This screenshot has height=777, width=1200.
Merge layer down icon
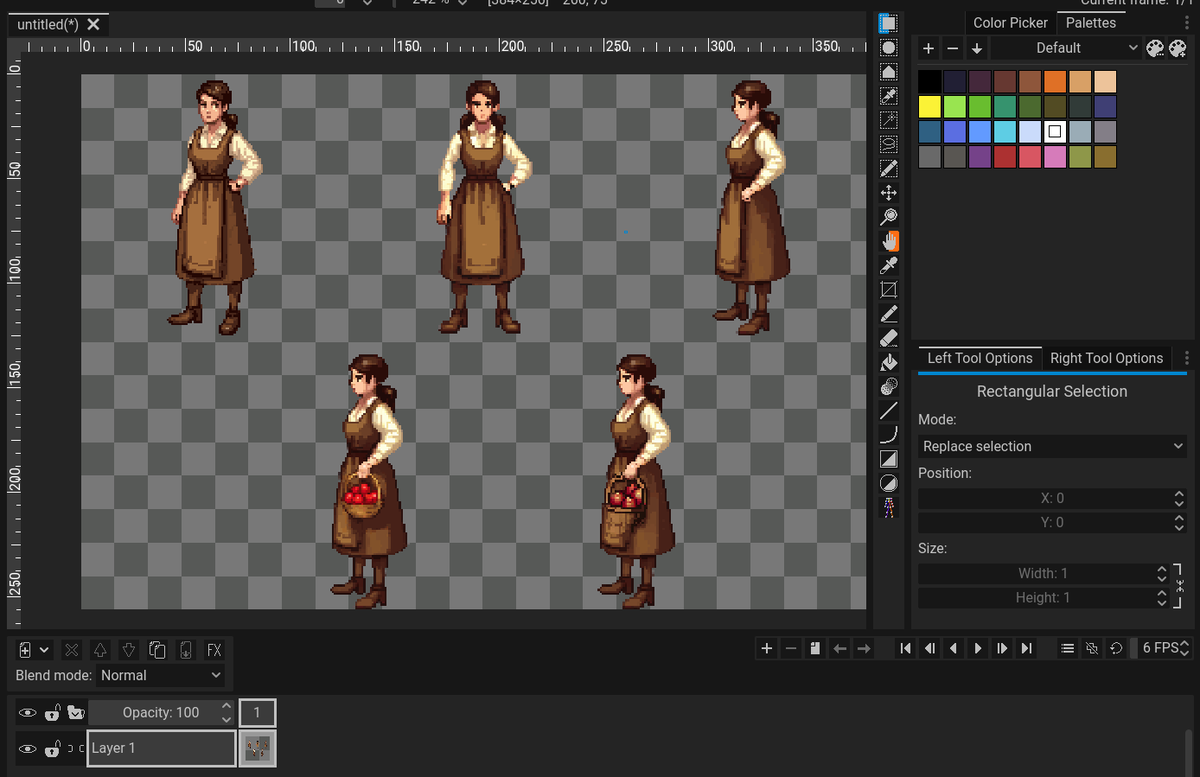tap(186, 650)
